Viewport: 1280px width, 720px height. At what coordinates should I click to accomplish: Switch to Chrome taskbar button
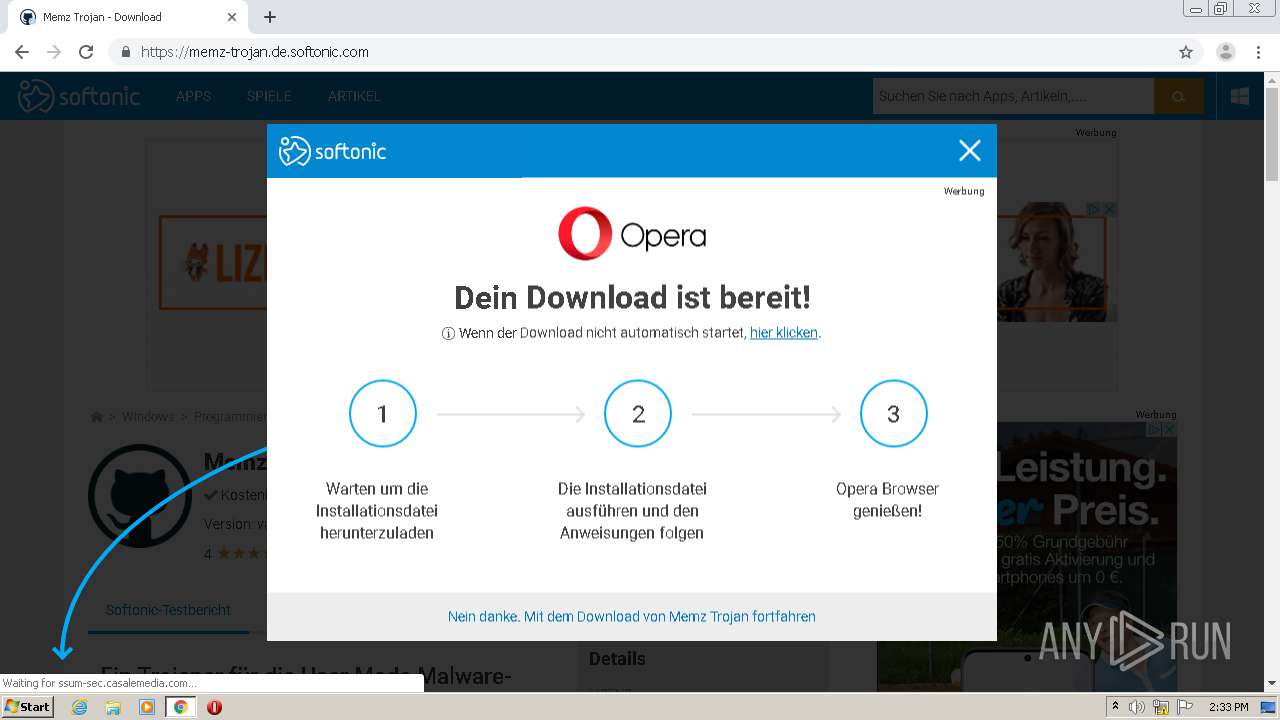180,707
